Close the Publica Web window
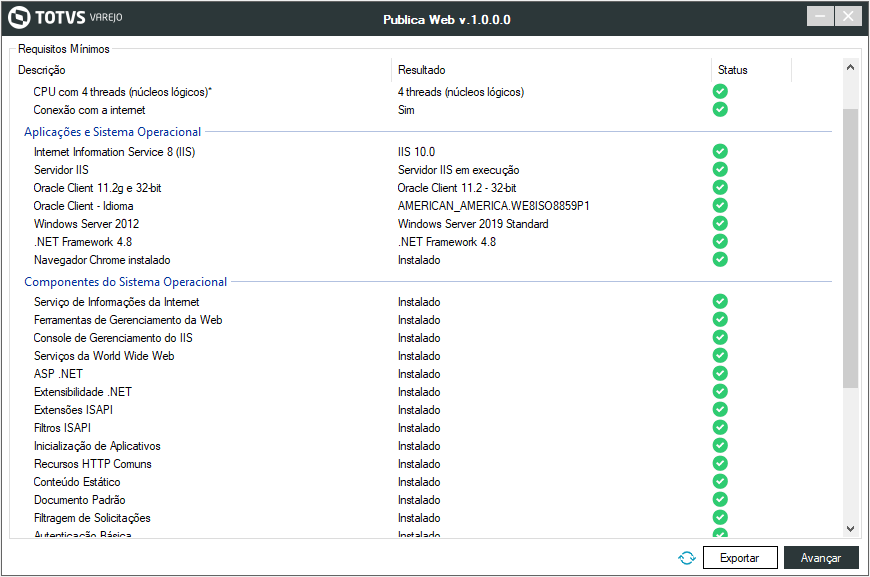Image resolution: width=870 pixels, height=577 pixels. 848,17
